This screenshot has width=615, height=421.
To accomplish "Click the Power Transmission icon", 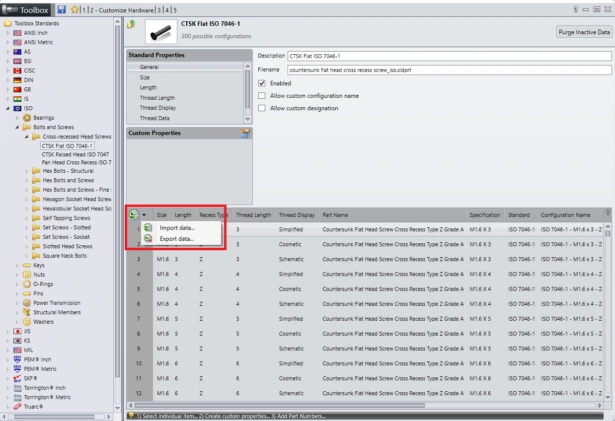I will click(27, 303).
